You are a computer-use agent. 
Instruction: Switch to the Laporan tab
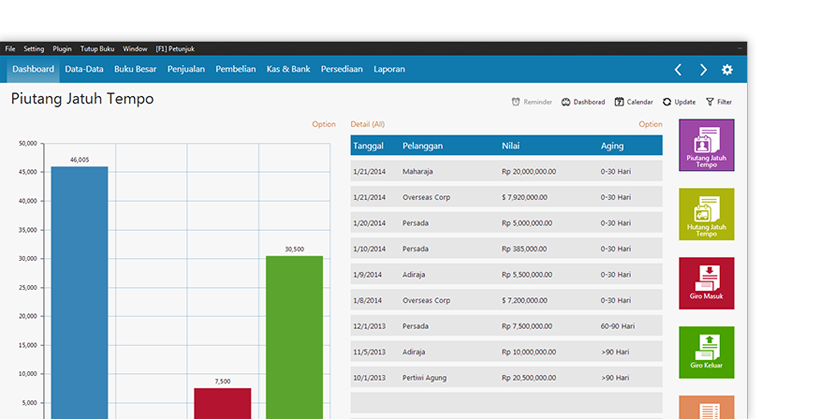[389, 69]
